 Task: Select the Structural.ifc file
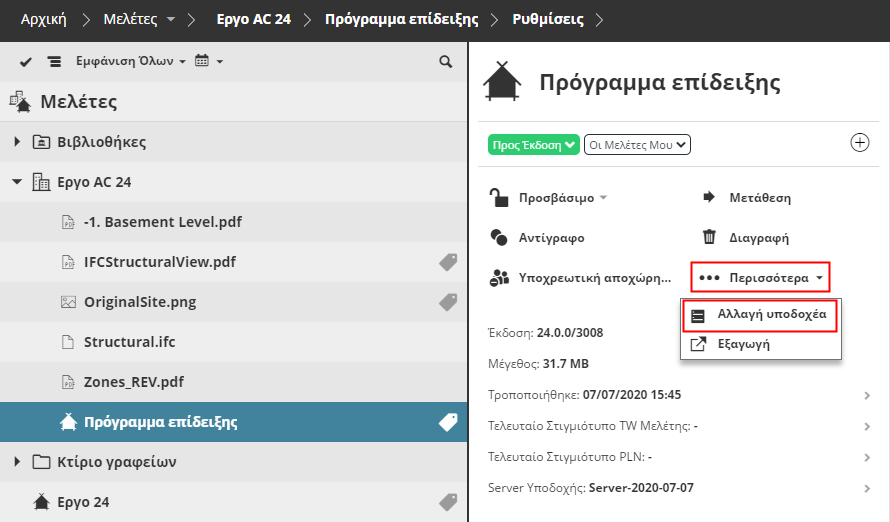(129, 342)
